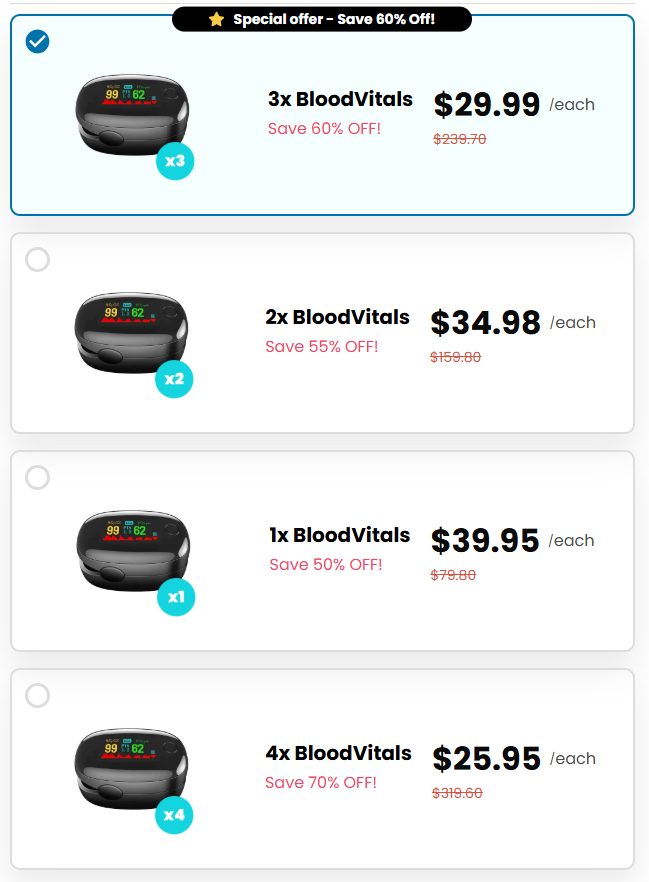Click the x3 quantity badge
The height and width of the screenshot is (882, 649).
[x=174, y=160]
